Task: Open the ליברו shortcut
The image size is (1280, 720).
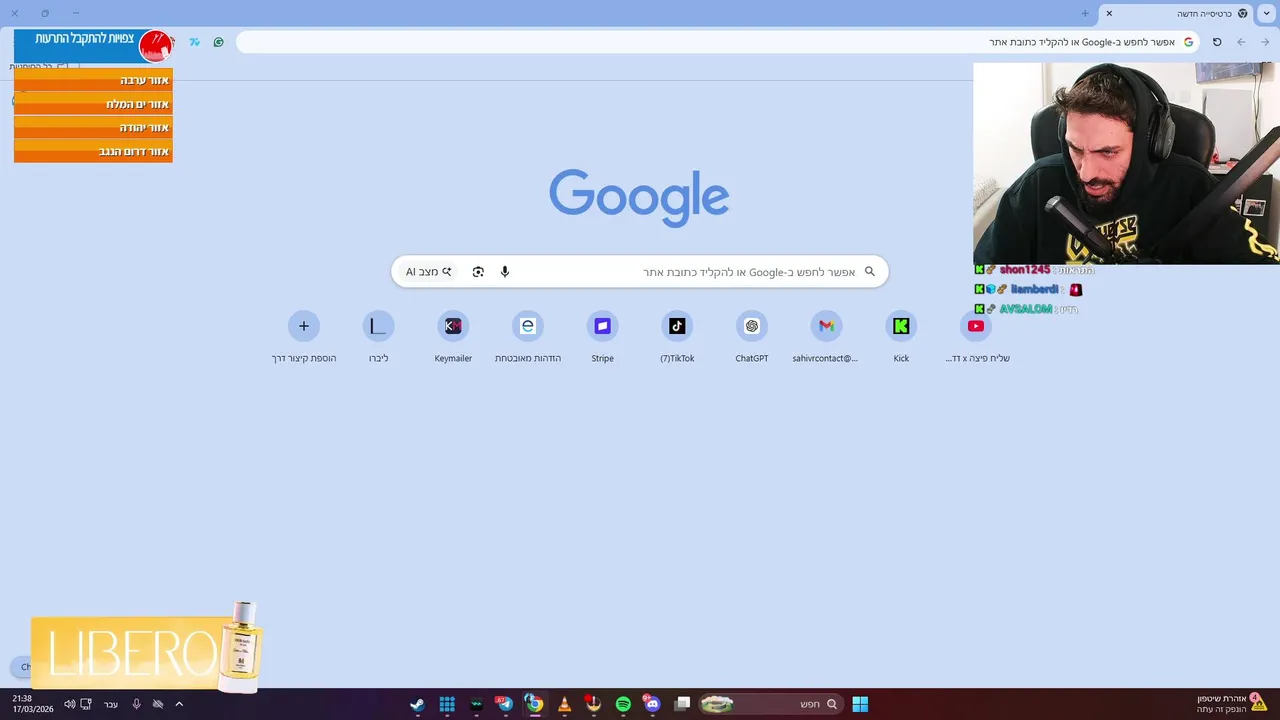Action: 378,337
